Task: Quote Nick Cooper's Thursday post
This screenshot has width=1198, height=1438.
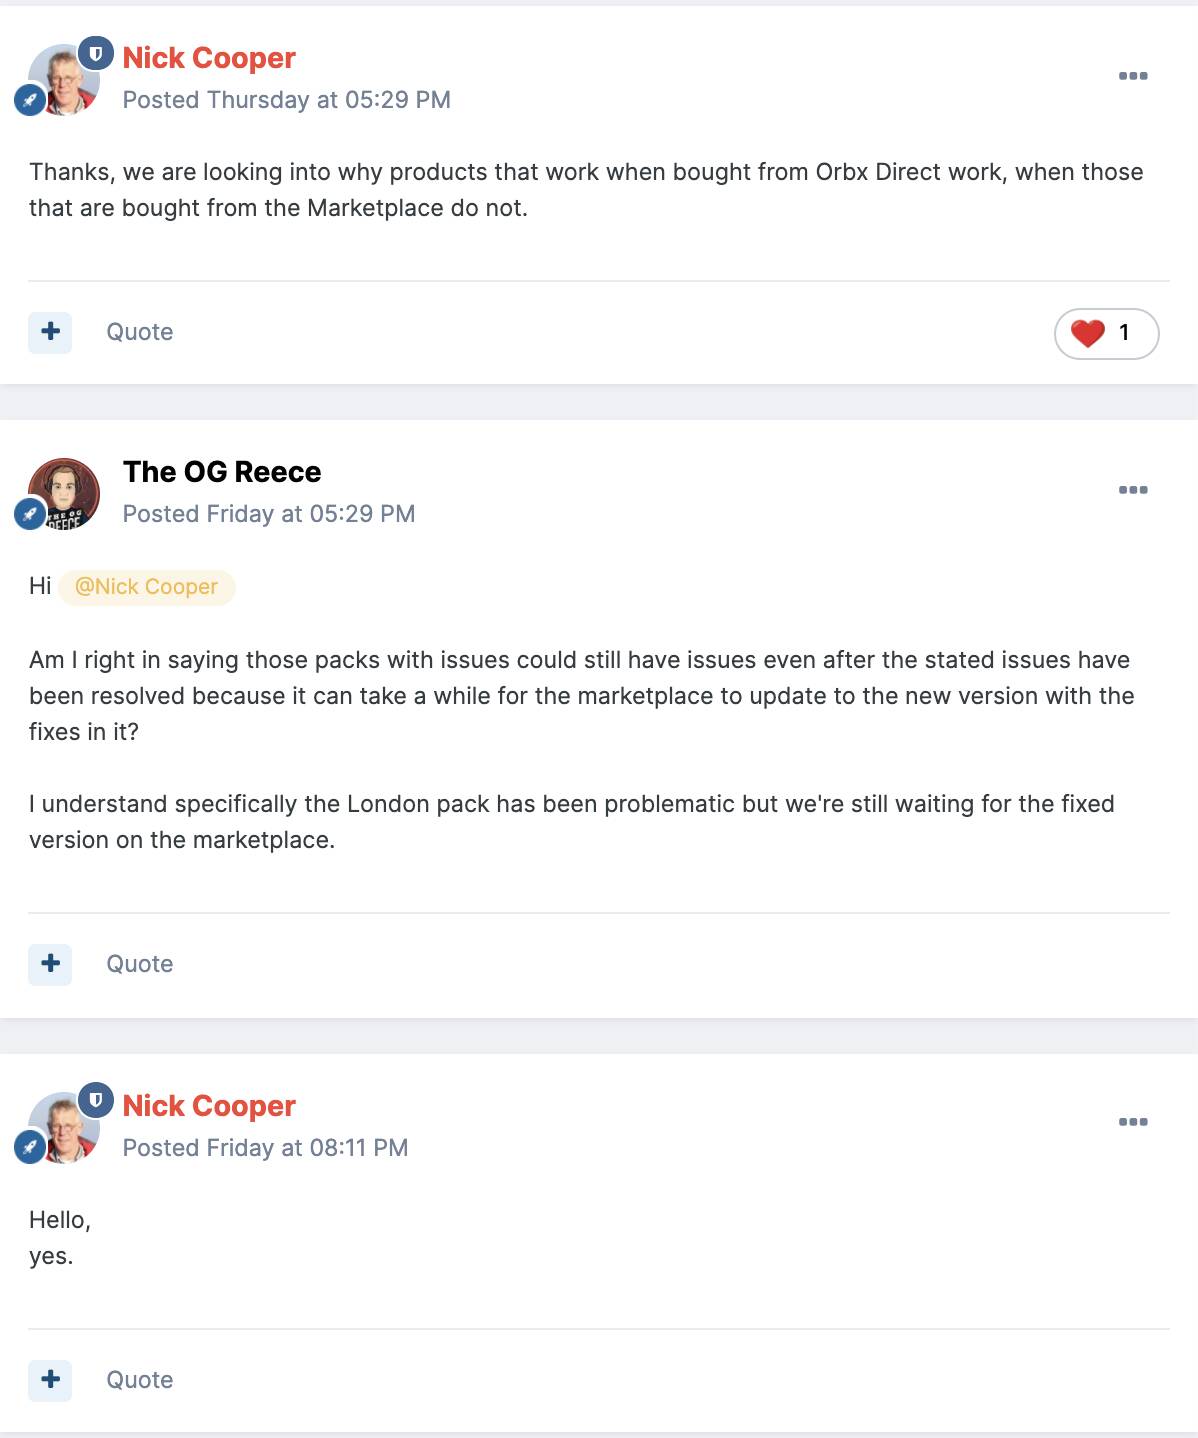Action: (x=140, y=332)
